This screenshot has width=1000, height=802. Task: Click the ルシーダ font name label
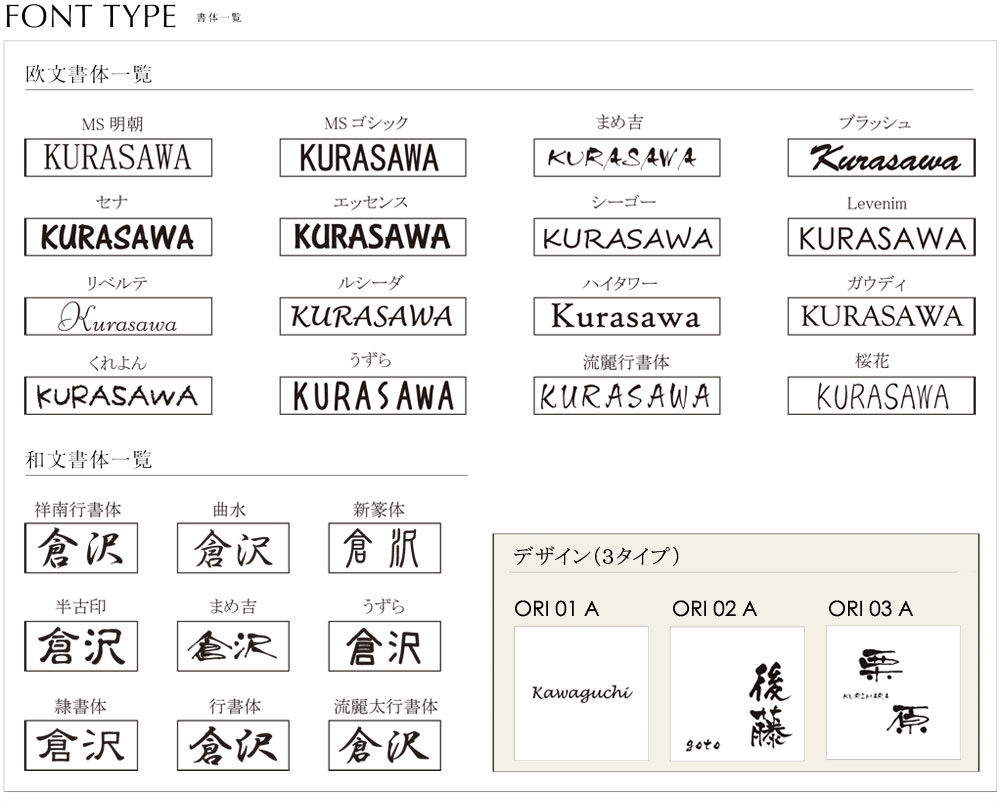click(370, 282)
